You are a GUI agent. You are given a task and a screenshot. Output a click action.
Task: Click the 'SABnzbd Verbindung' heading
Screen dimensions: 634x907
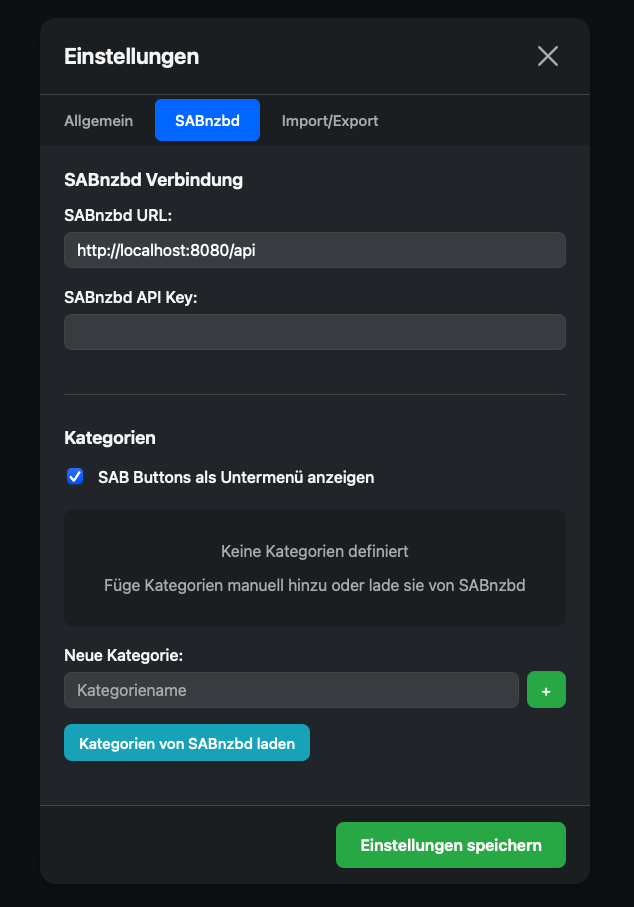click(x=153, y=180)
